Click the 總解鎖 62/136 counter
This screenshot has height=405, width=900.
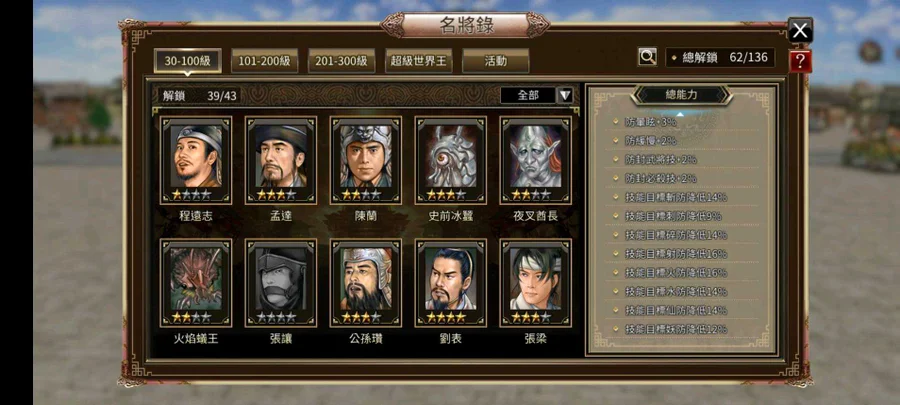click(x=720, y=57)
